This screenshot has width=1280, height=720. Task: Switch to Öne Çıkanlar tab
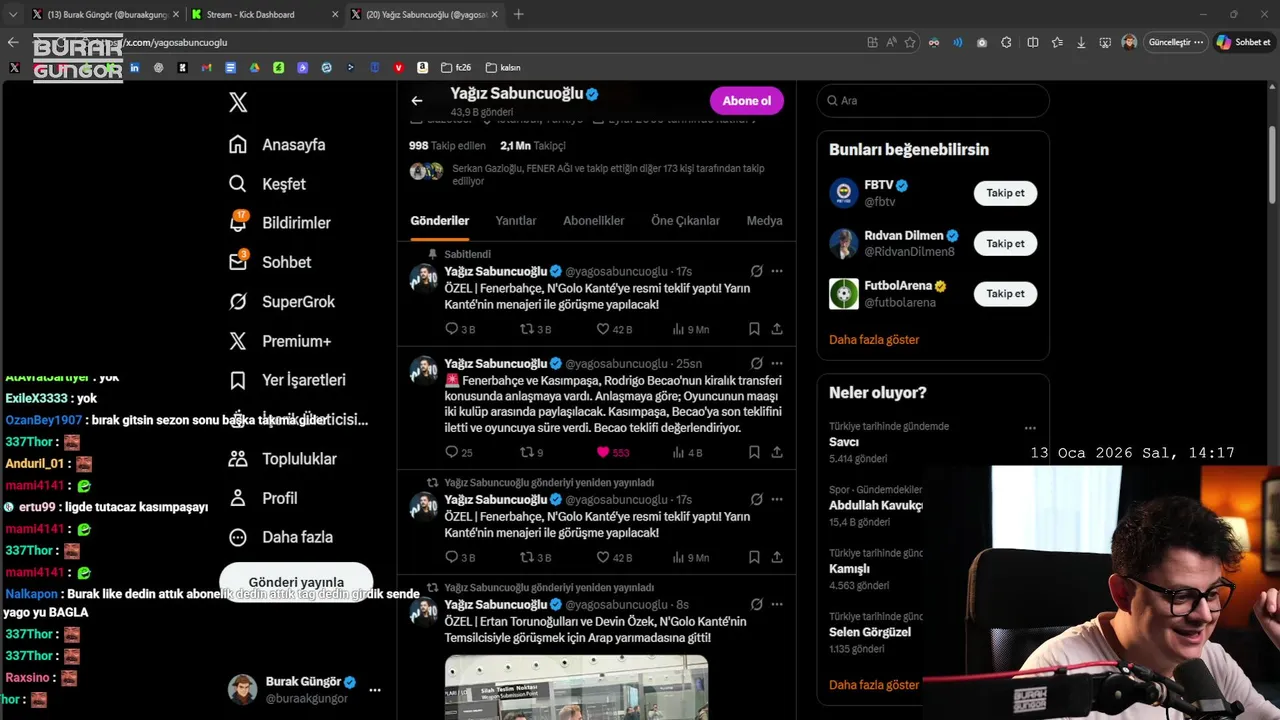(x=685, y=220)
